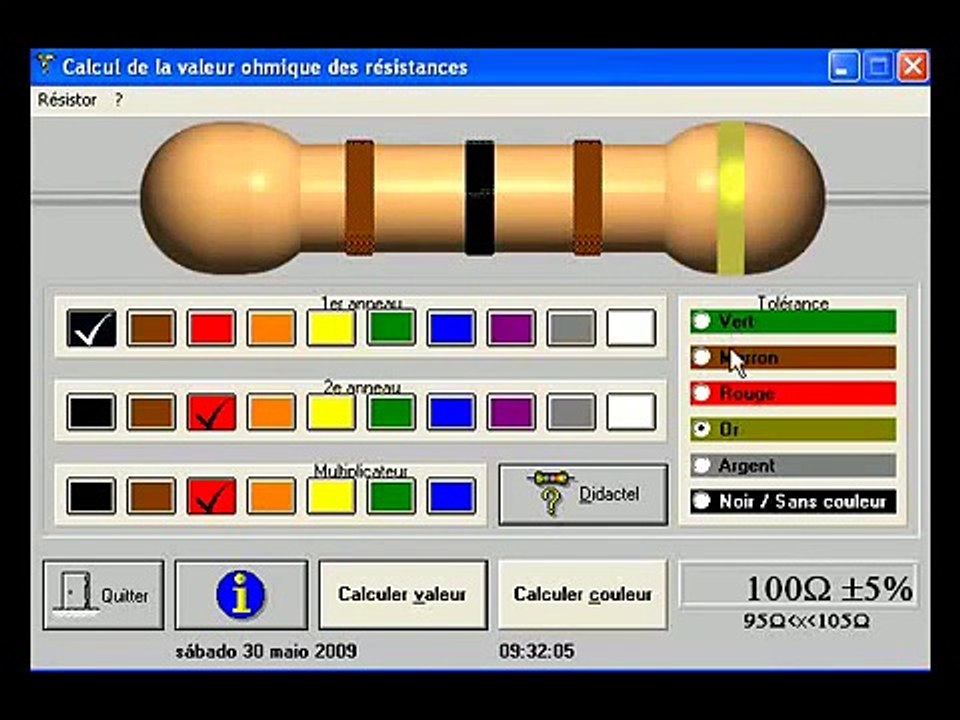This screenshot has height=720, width=960.
Task: Select yellow swatch in 1er anneau row
Action: coord(331,328)
